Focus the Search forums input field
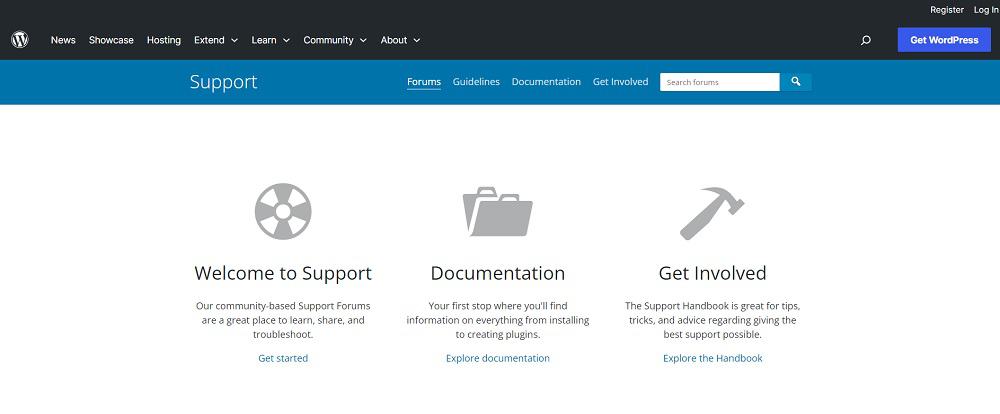The width and height of the screenshot is (1000, 414). click(719, 82)
